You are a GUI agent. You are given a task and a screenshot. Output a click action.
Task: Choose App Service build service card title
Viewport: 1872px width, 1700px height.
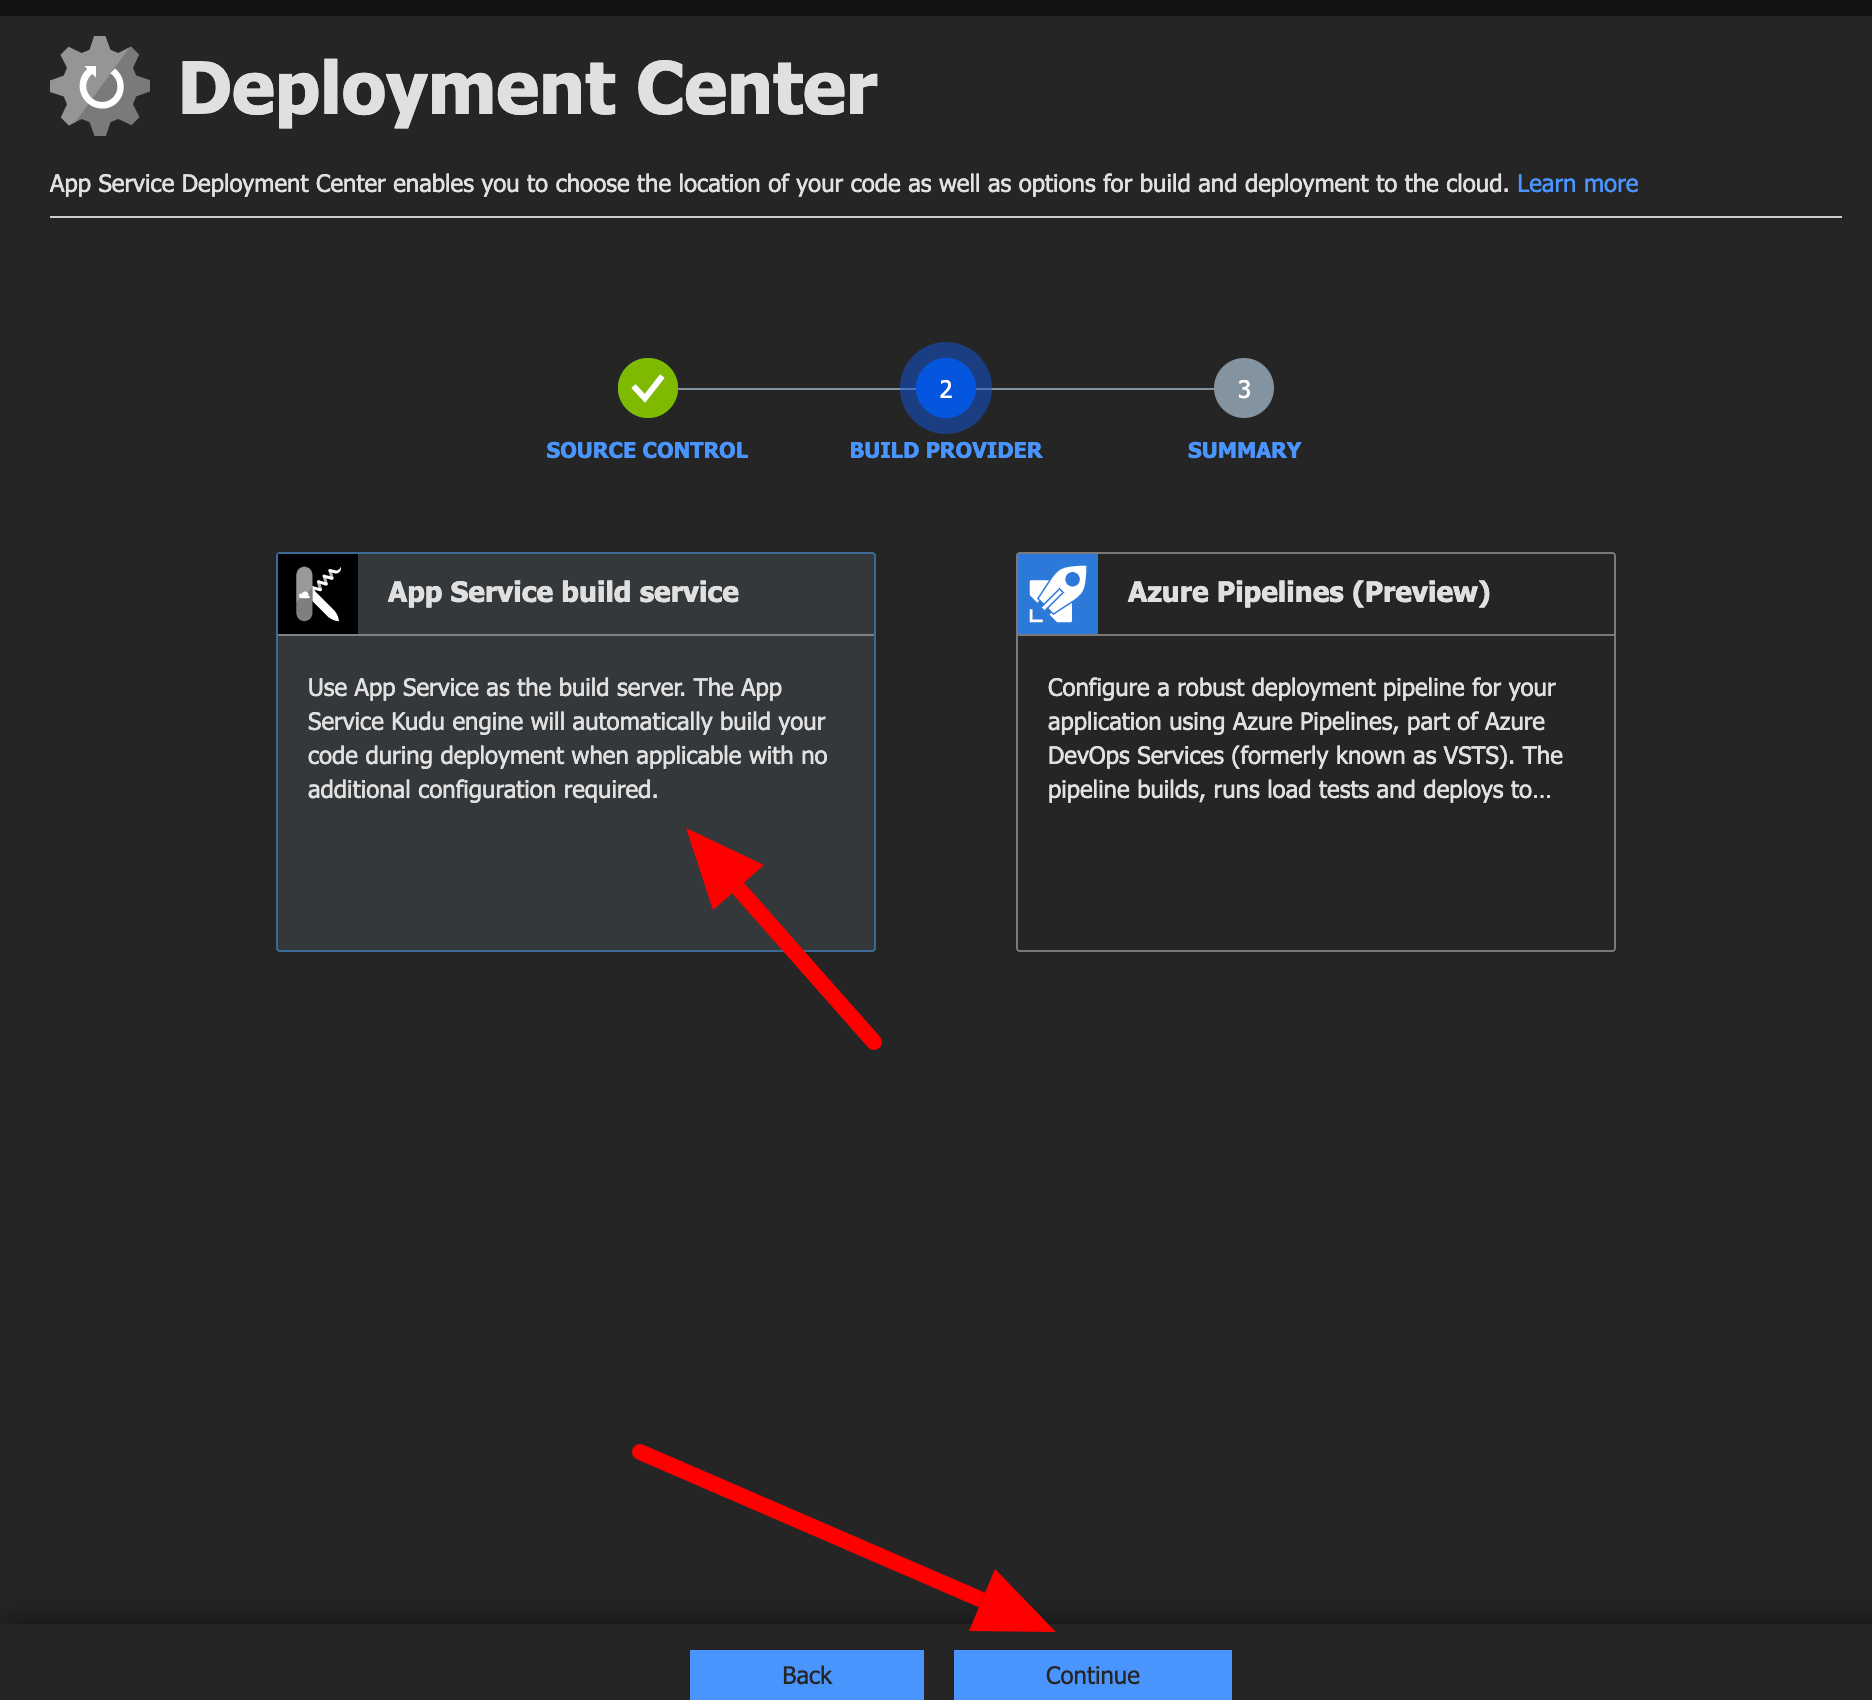(563, 592)
